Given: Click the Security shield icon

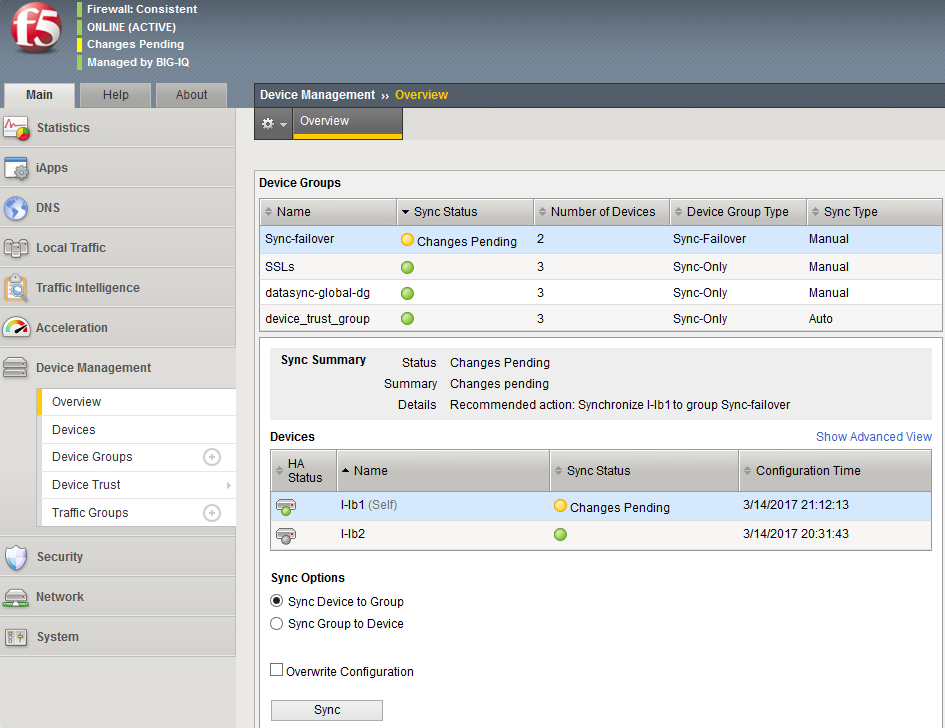Looking at the screenshot, I should [16, 557].
